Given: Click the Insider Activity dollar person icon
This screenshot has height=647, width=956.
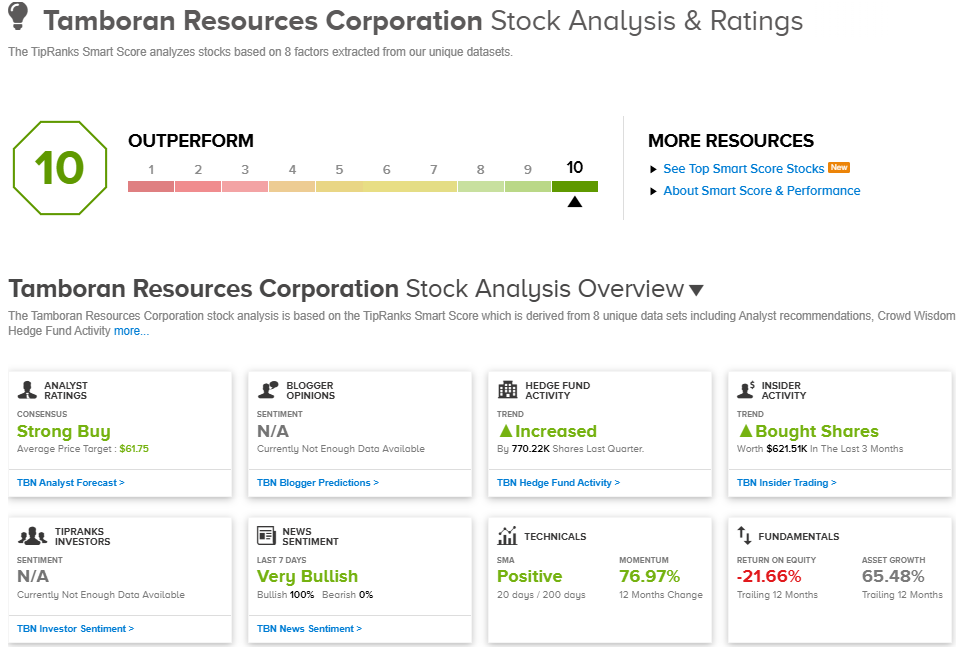Looking at the screenshot, I should point(746,390).
